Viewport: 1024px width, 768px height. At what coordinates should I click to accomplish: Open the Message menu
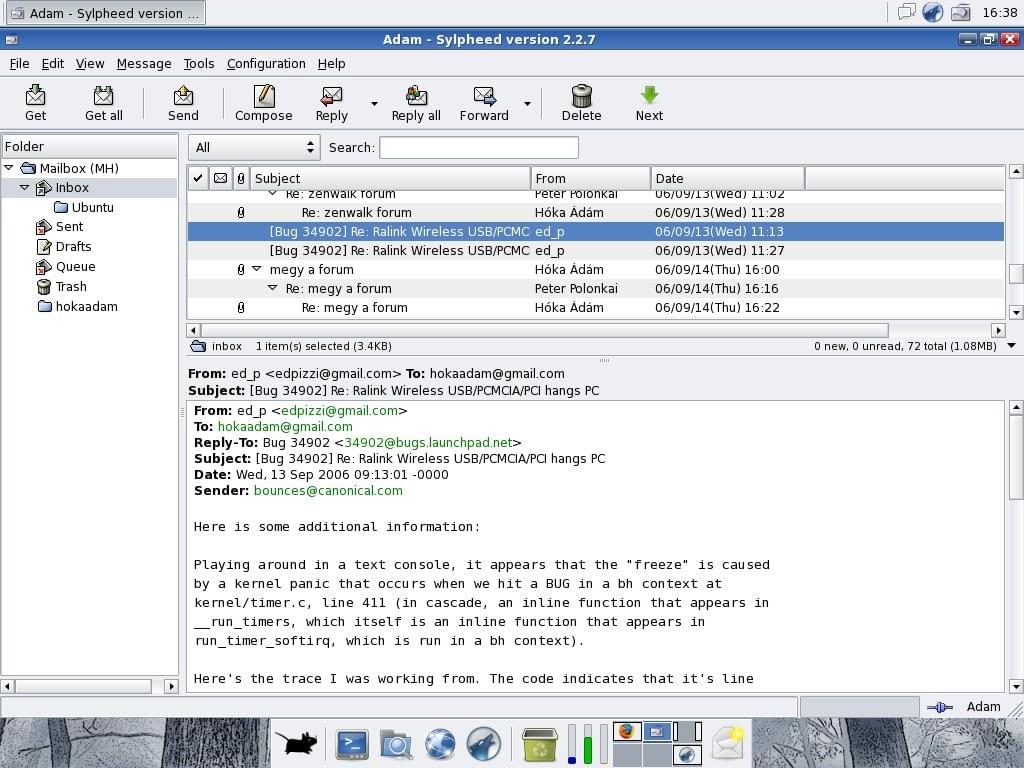pos(144,63)
